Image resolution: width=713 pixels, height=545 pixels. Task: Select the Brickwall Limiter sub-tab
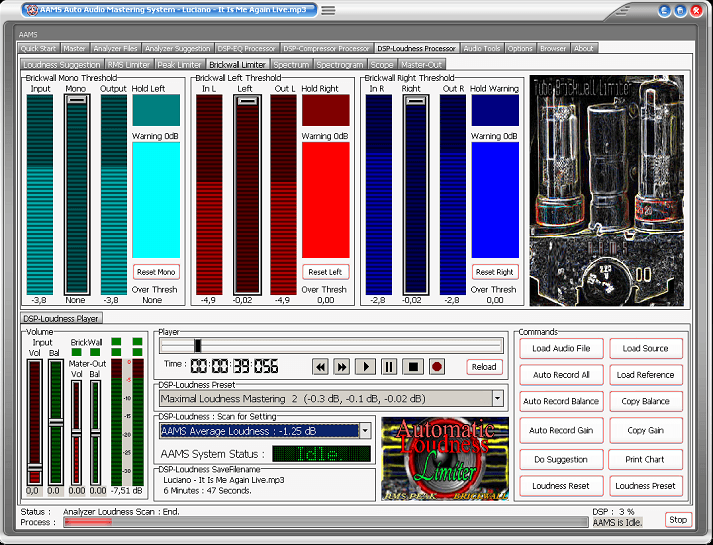coord(237,65)
